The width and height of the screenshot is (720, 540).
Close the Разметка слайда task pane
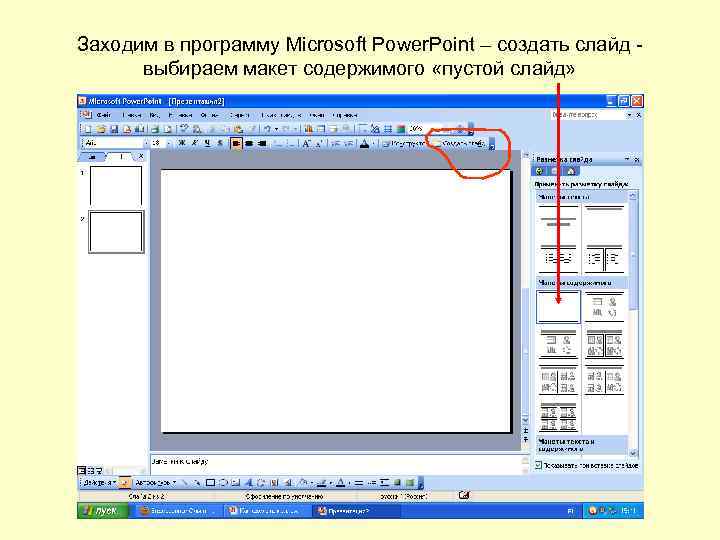pyautogui.click(x=637, y=159)
